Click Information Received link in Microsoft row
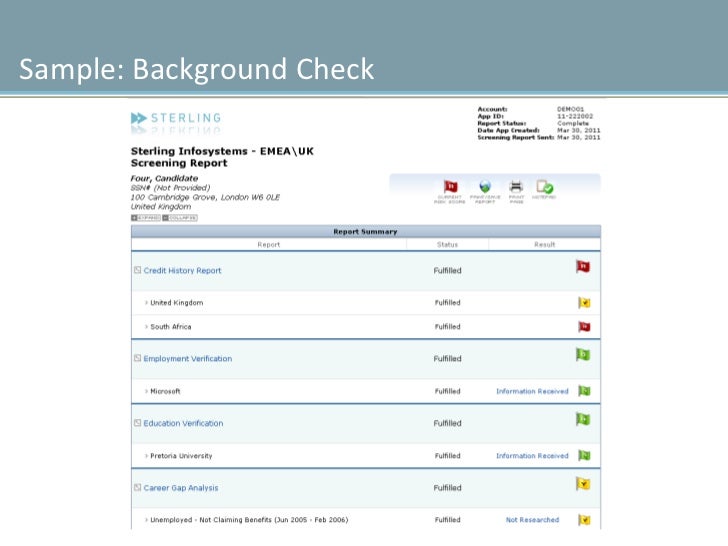Screen dimensions: 728x546 coord(532,391)
